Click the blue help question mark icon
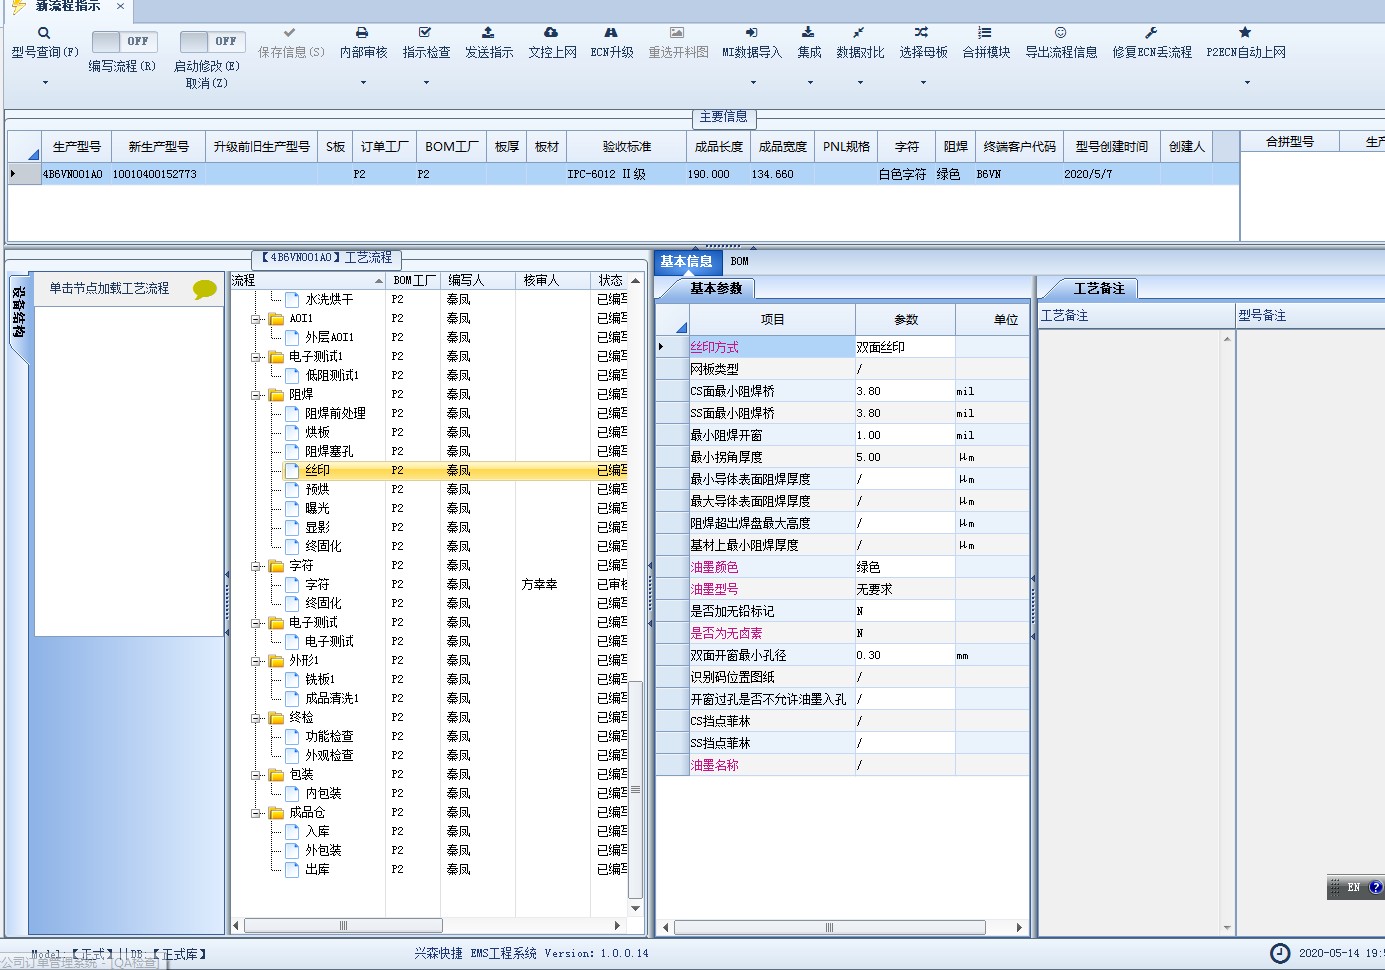 (x=1376, y=887)
